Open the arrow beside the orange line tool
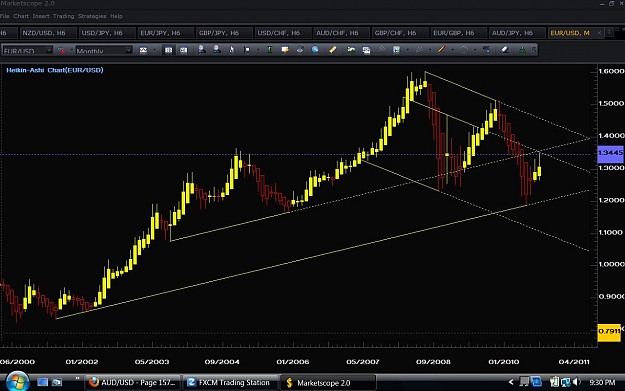Image resolution: width=625 pixels, height=391 pixels. pyautogui.click(x=452, y=50)
